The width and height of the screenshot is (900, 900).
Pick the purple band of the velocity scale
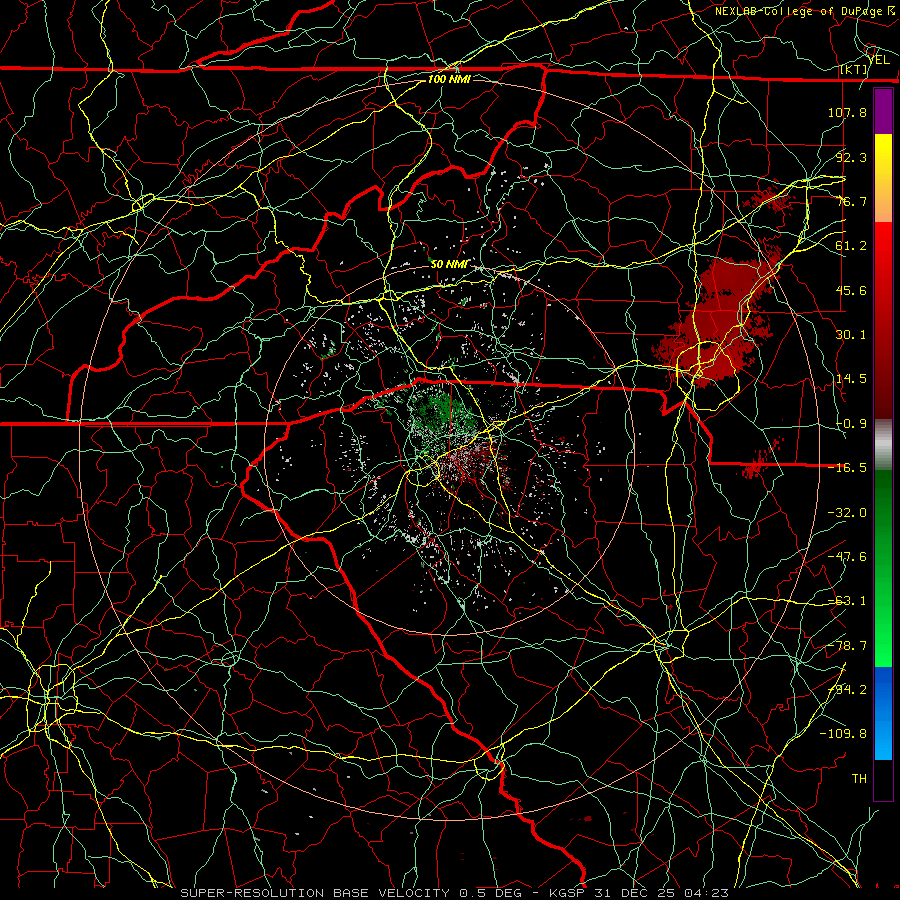click(883, 111)
